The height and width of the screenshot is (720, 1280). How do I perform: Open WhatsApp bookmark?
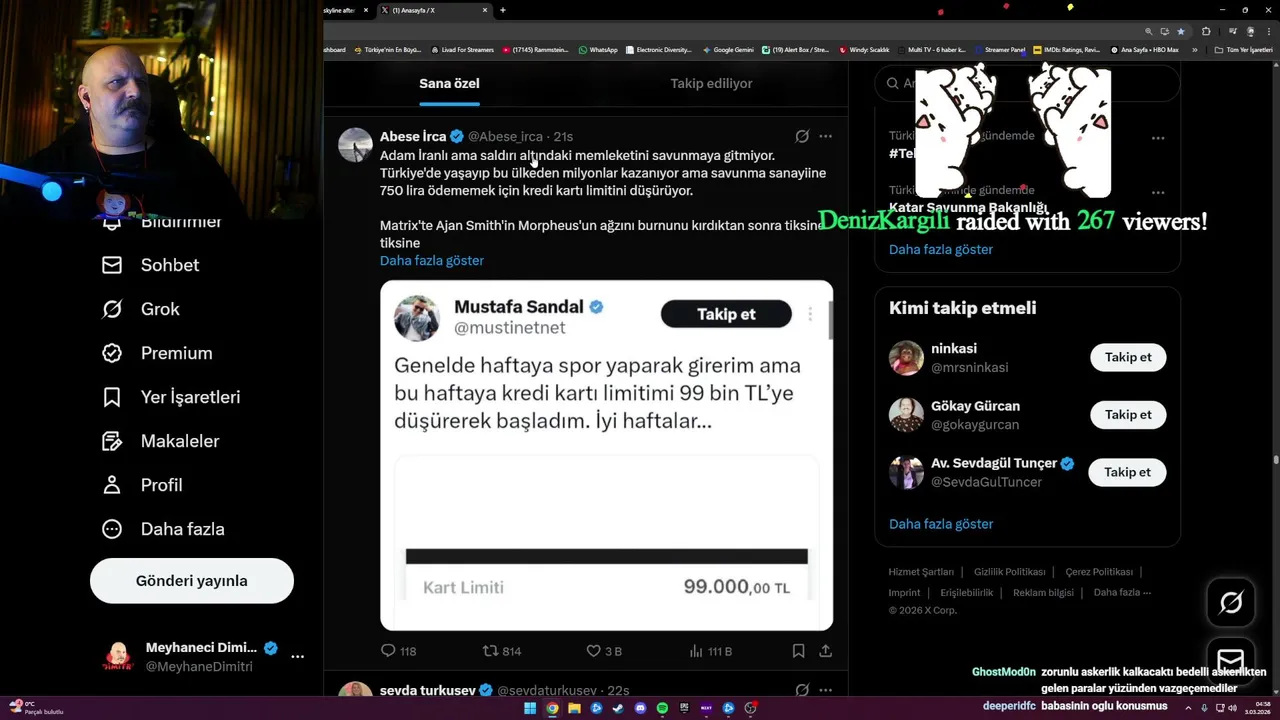click(x=598, y=49)
